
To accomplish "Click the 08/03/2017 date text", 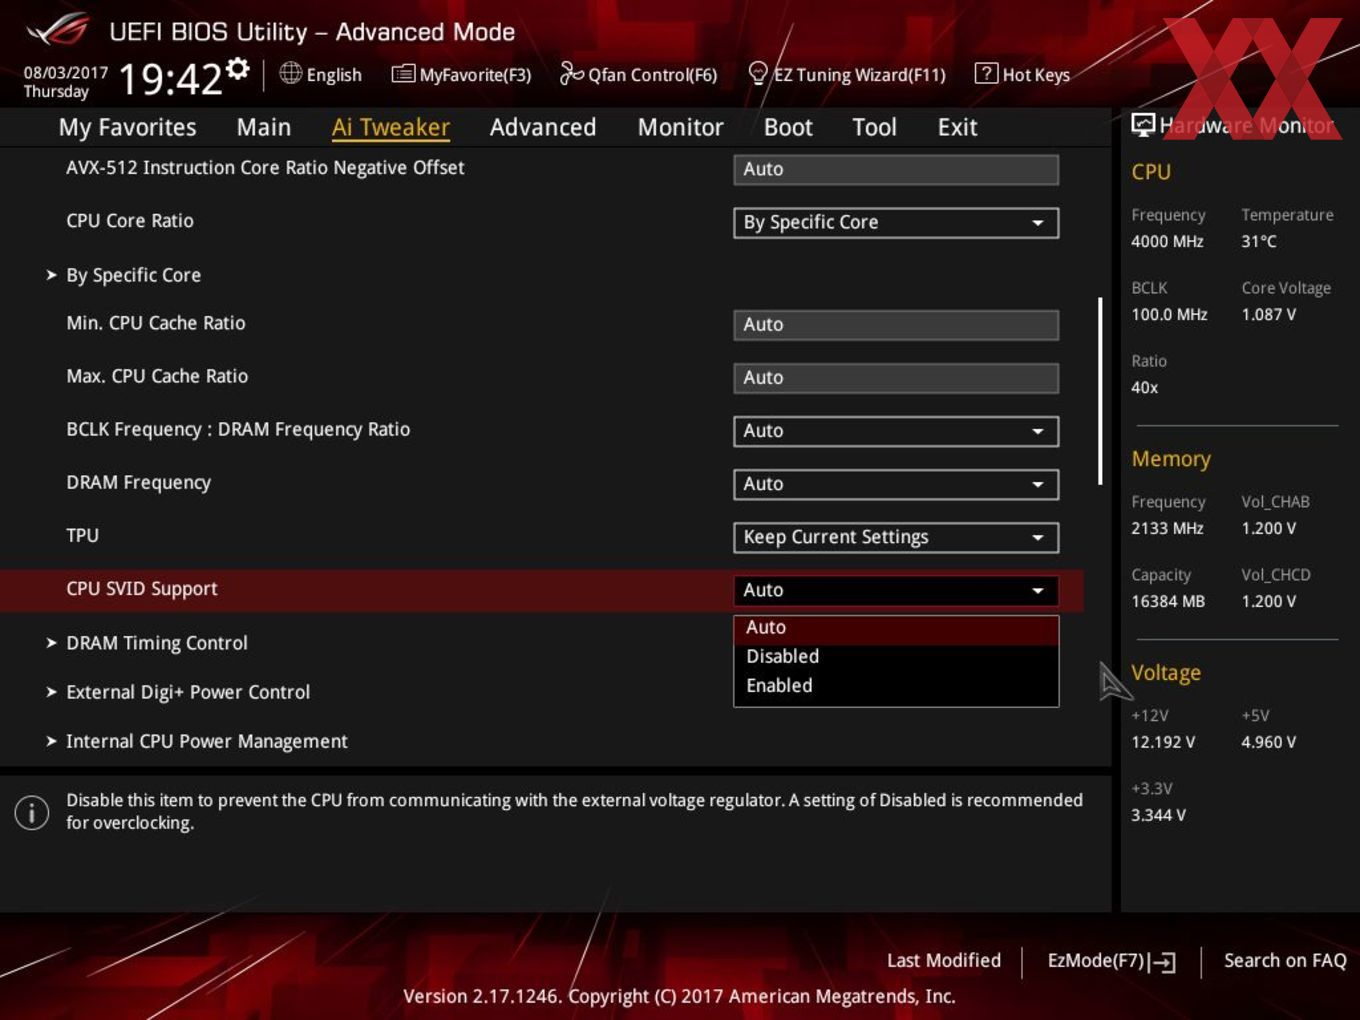I will coord(66,73).
